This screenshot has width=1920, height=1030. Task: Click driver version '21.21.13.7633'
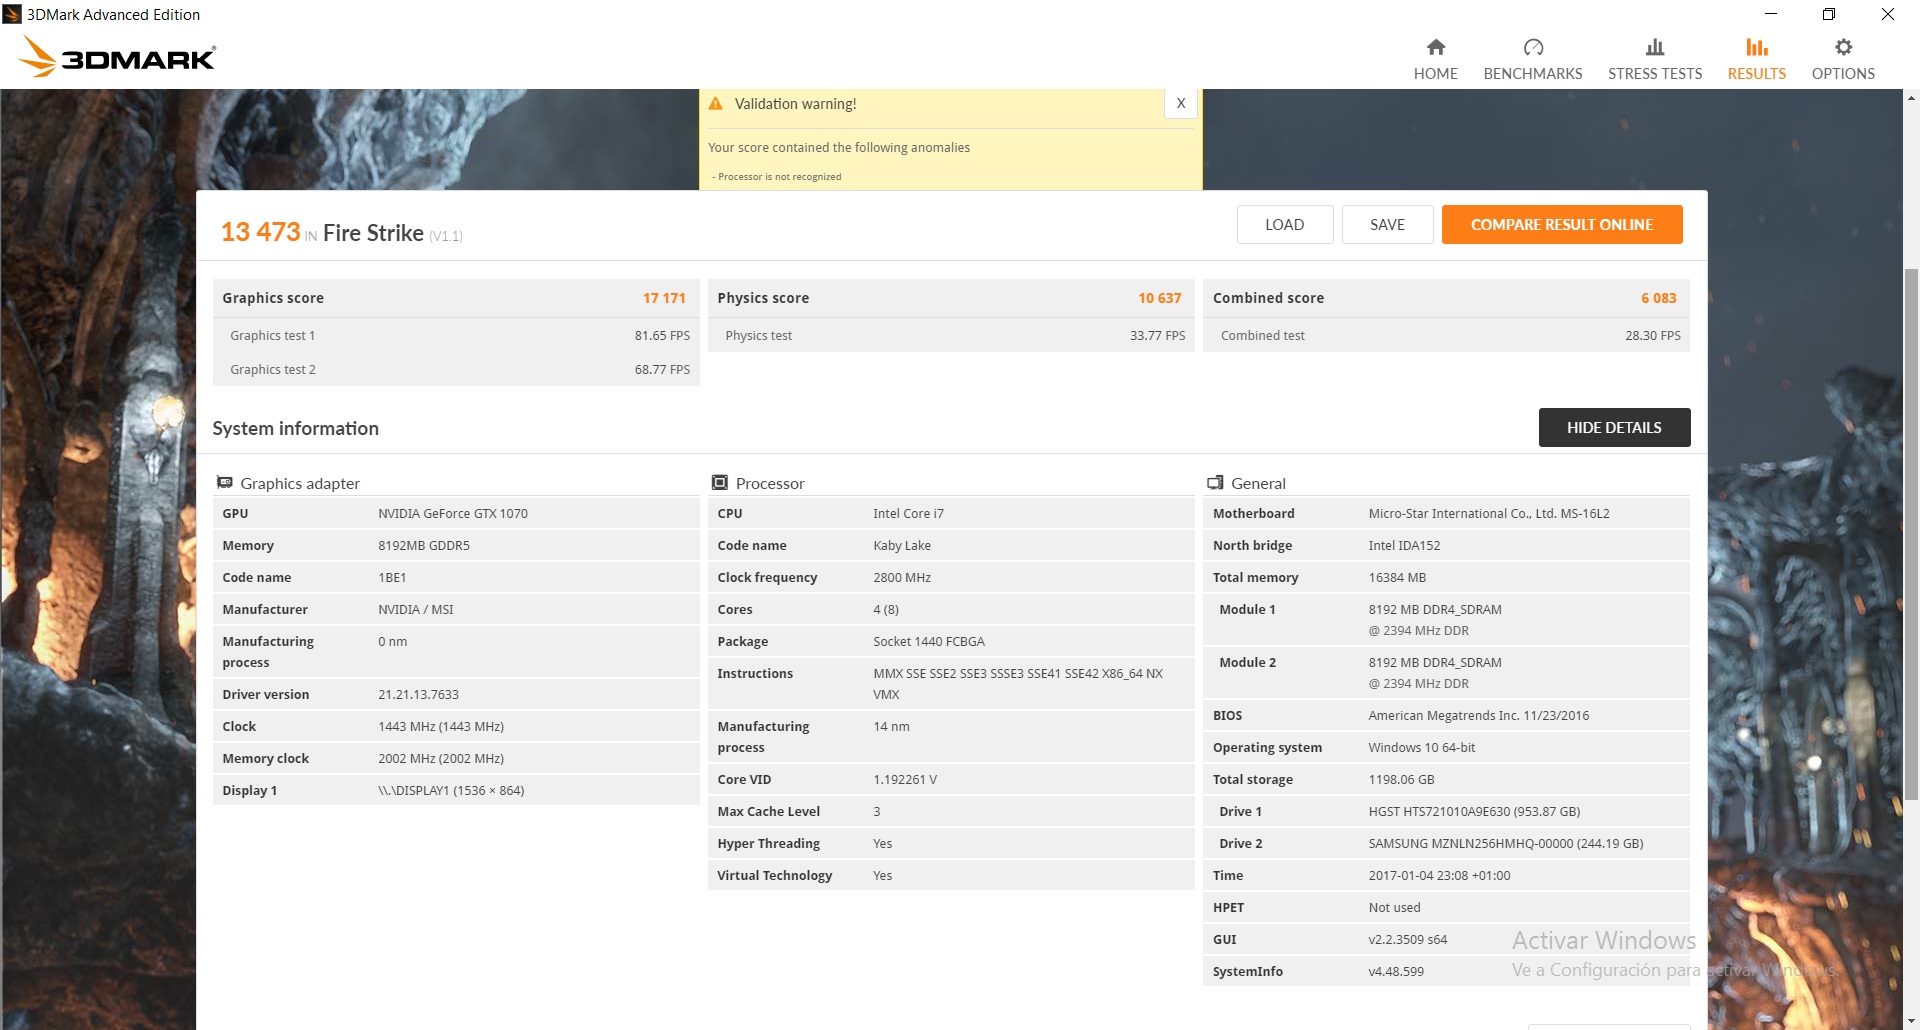(418, 695)
